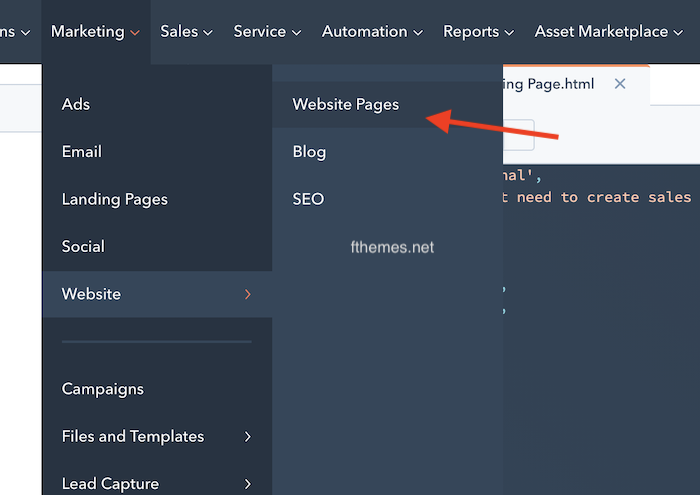Choose Landing Pages menu entry

click(157, 199)
